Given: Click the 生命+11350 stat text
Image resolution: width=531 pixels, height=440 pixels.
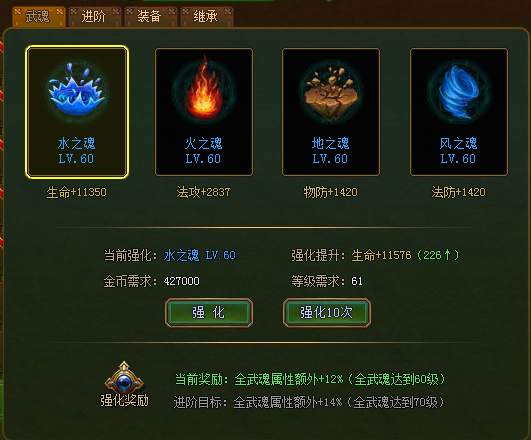Looking at the screenshot, I should [77, 192].
